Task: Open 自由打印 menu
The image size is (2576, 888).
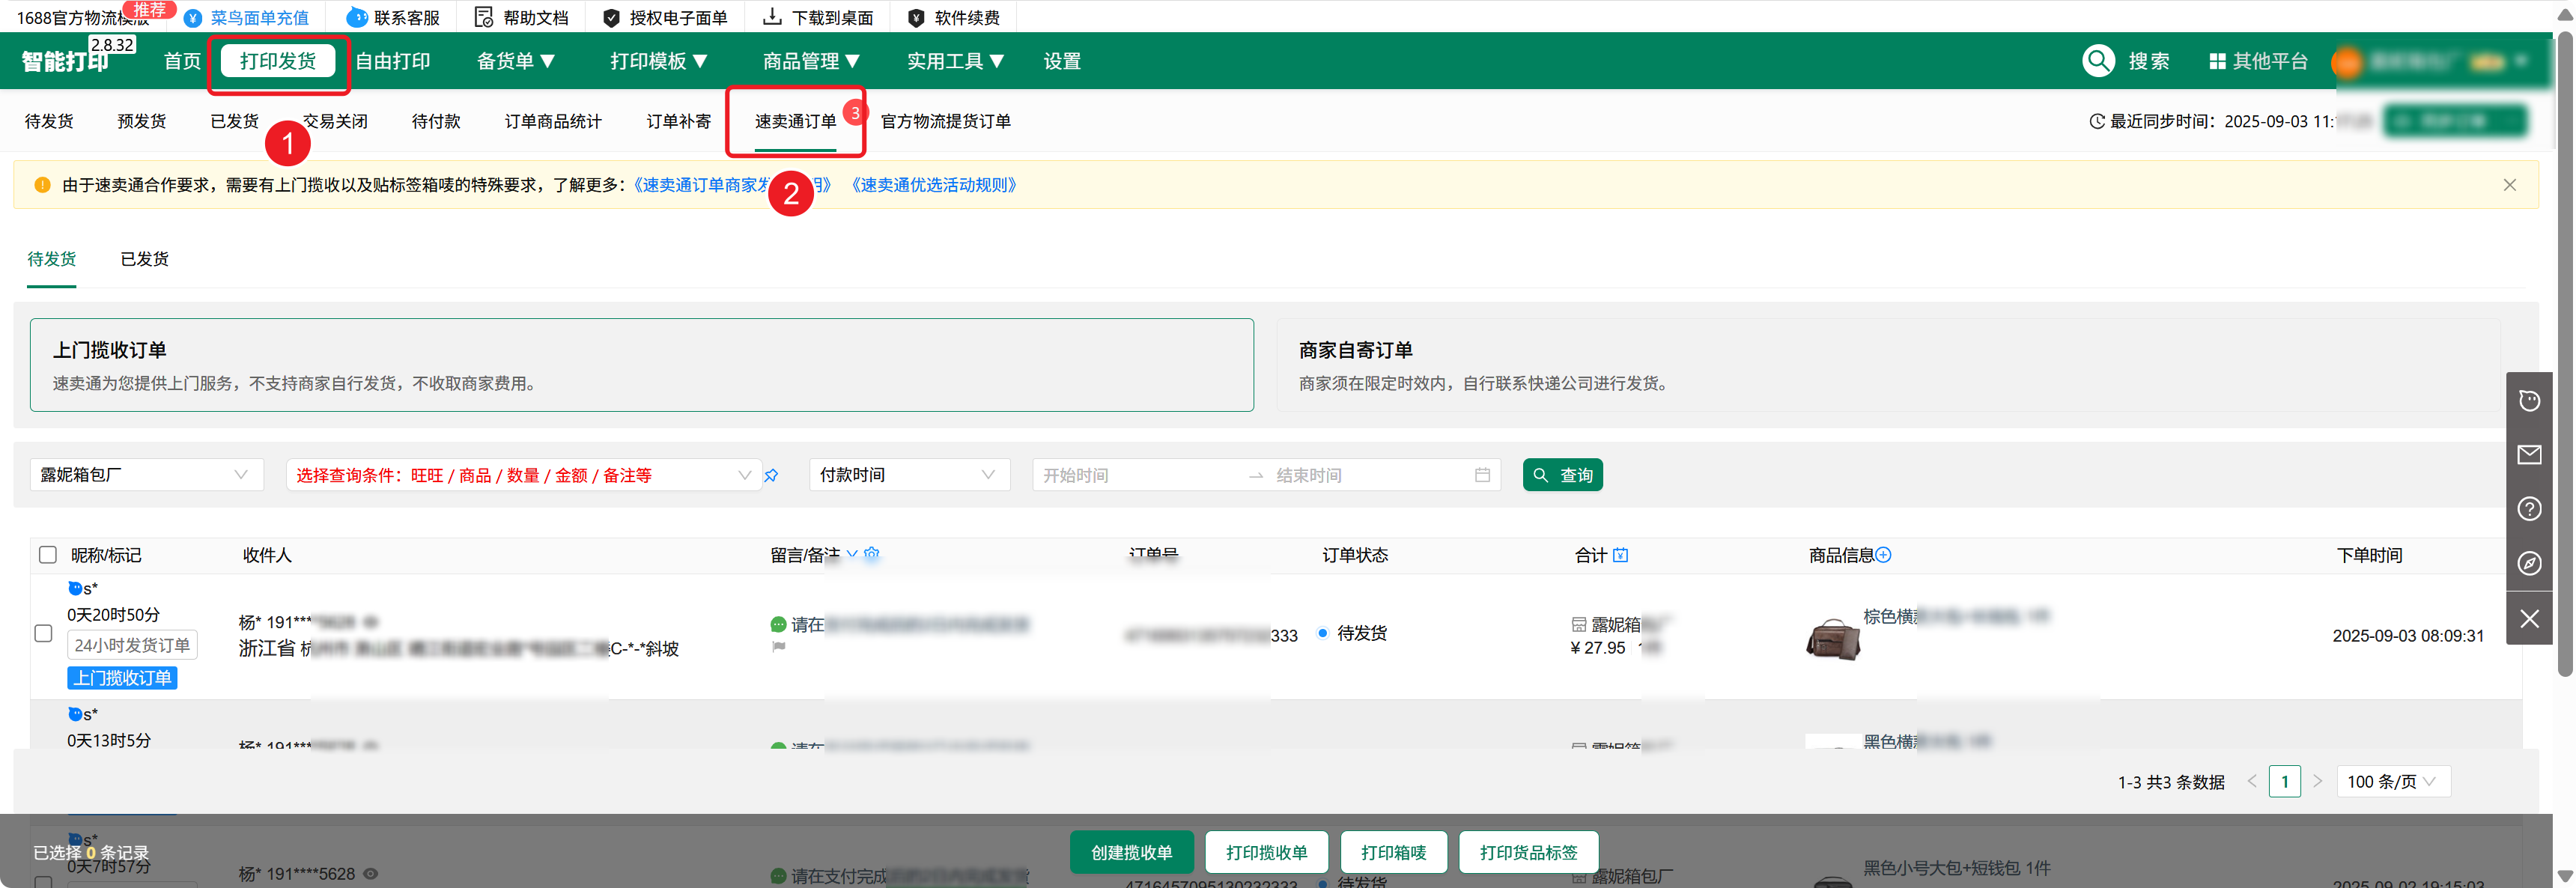Action: [x=393, y=61]
